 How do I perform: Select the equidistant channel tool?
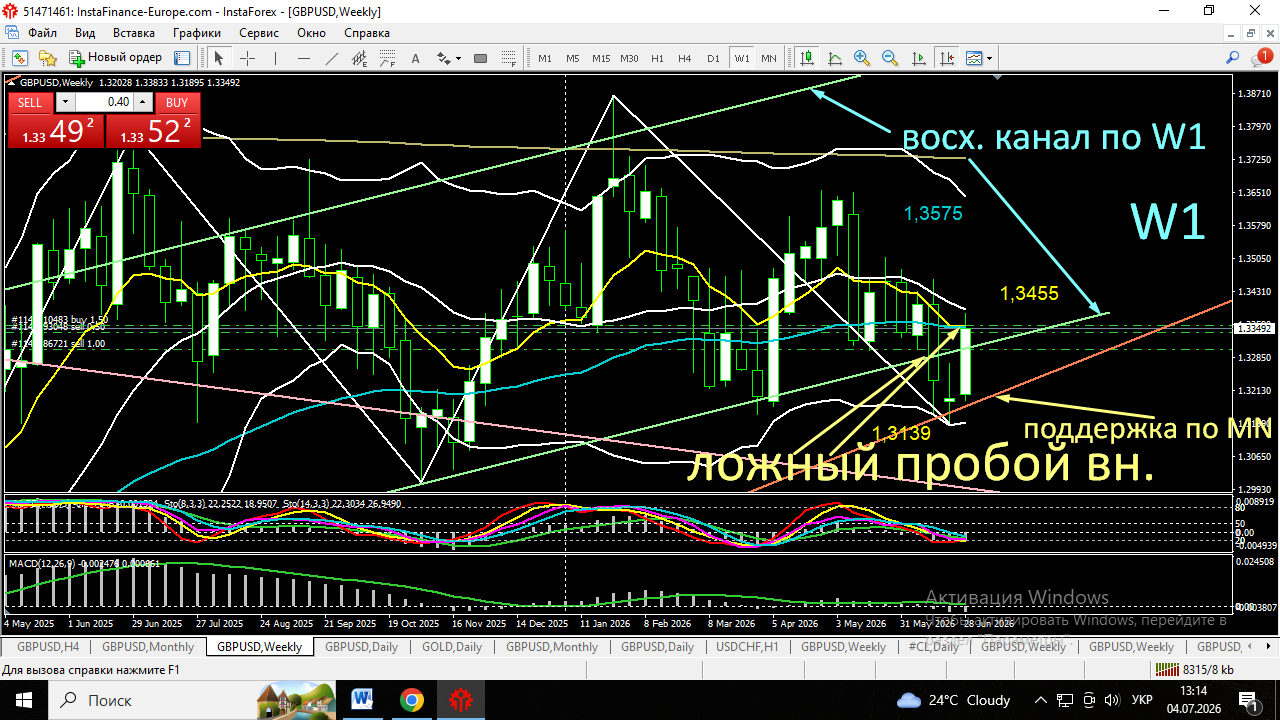(x=359, y=58)
